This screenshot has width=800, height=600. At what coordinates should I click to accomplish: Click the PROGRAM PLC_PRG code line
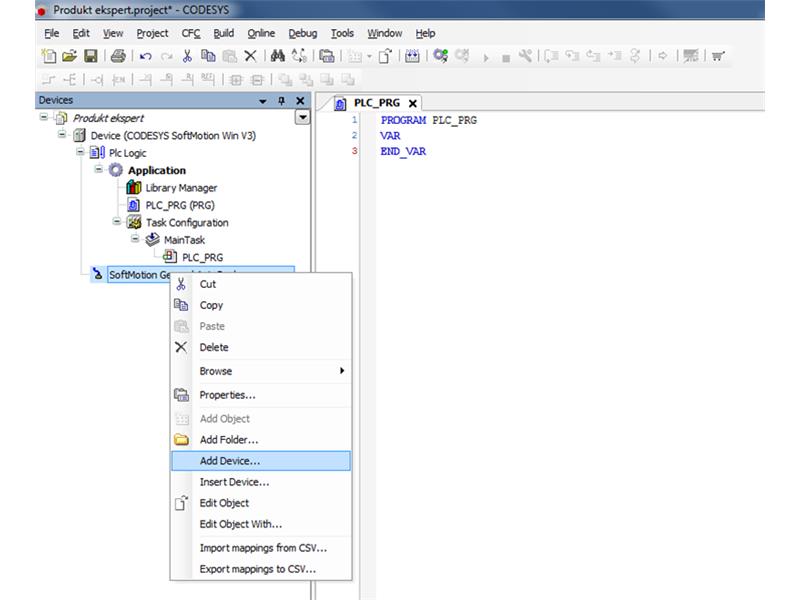click(429, 120)
